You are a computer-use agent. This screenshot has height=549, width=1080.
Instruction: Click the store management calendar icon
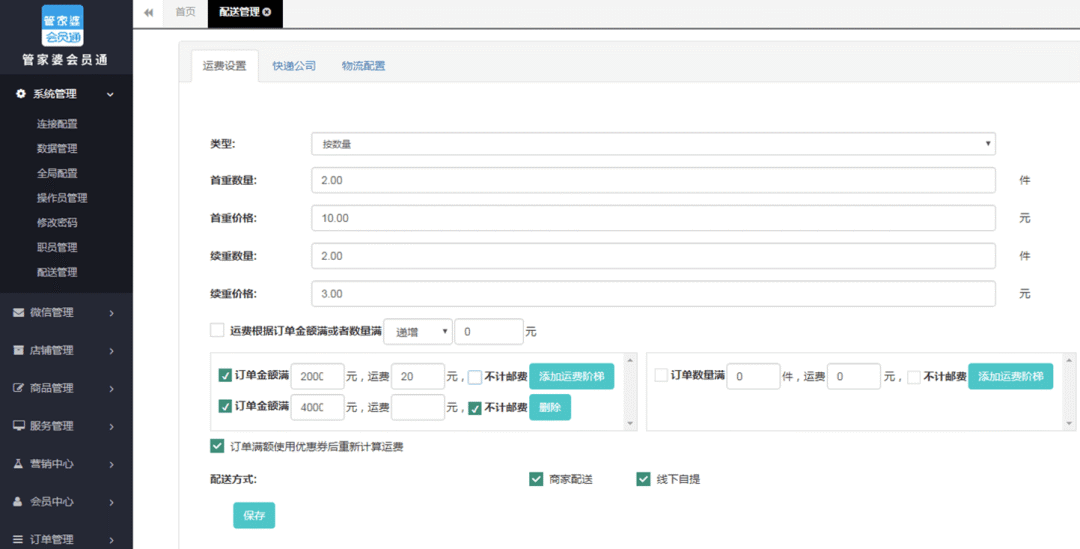(19, 350)
